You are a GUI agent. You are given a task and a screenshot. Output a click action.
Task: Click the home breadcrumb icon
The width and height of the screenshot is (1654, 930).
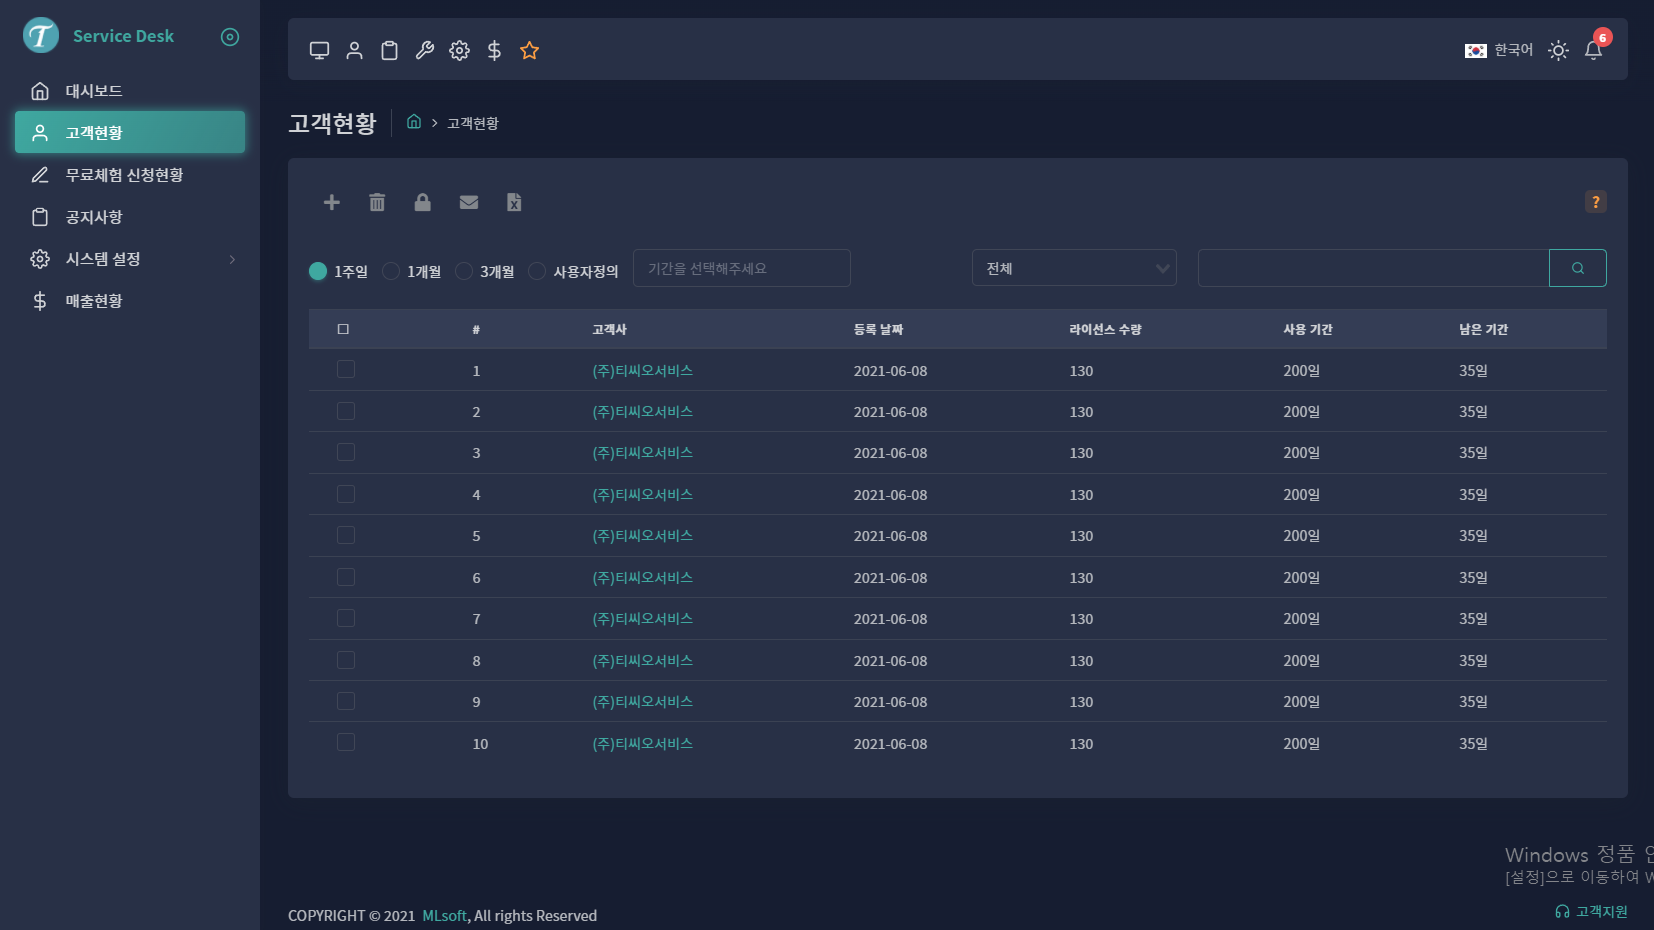[x=414, y=122]
